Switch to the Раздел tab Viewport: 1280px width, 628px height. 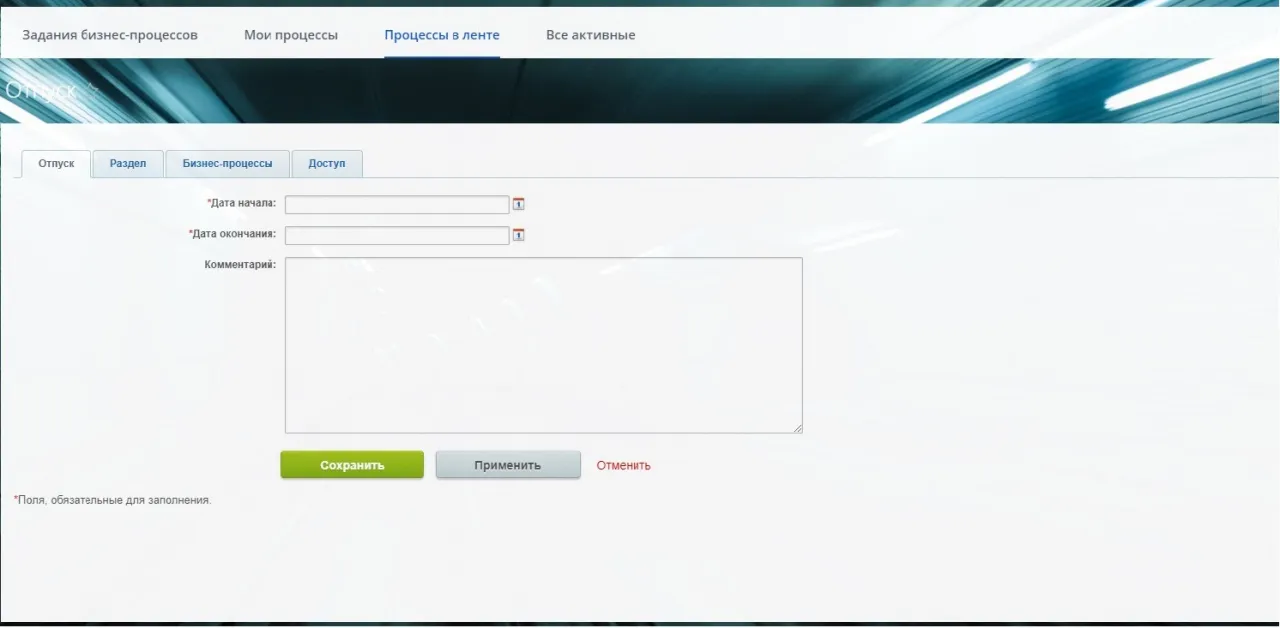128,163
